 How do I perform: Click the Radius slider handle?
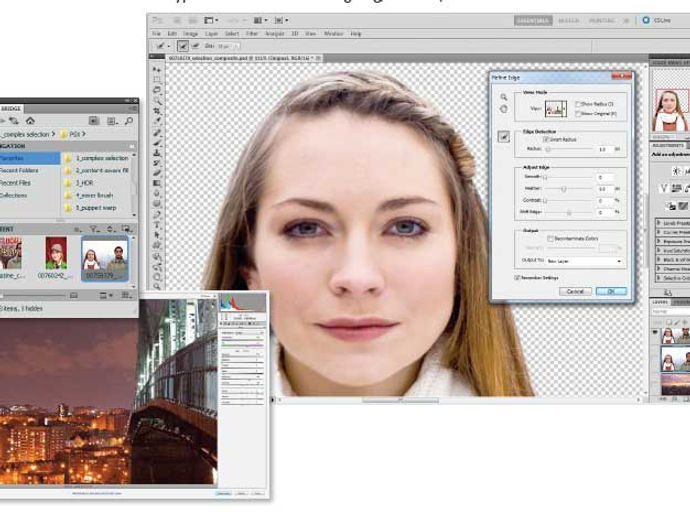point(548,150)
